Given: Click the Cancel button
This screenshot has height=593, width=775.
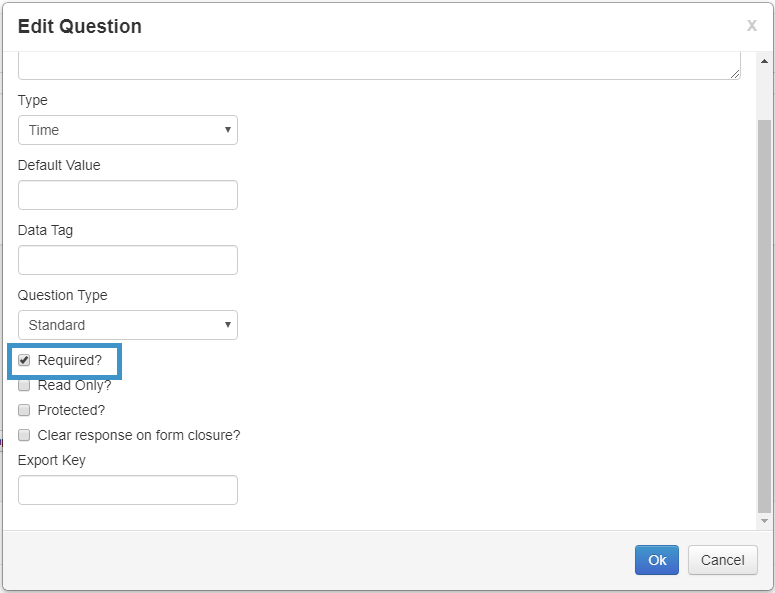Looking at the screenshot, I should coord(722,560).
